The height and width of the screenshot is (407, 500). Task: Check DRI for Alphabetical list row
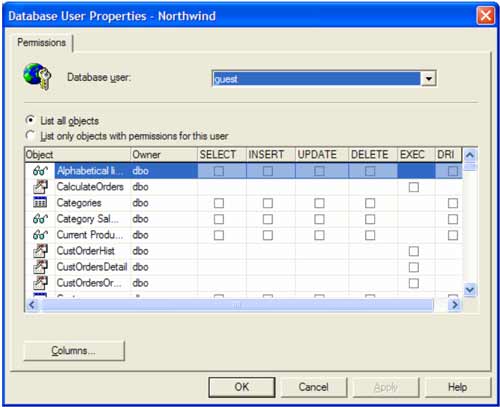453,171
